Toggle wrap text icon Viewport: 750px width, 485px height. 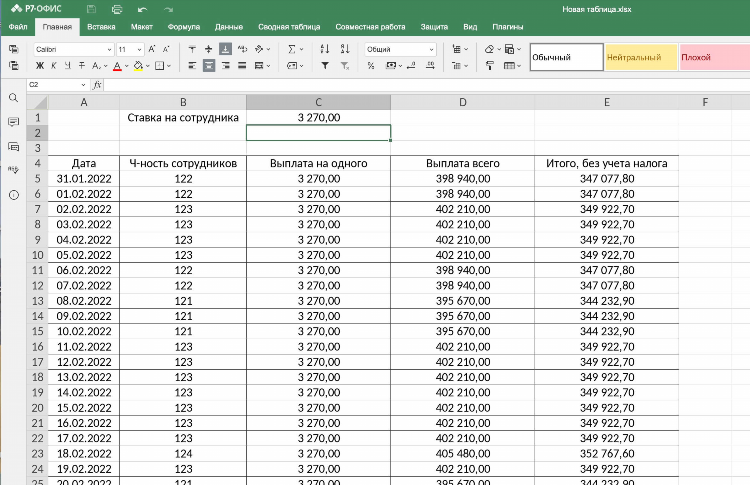(243, 49)
